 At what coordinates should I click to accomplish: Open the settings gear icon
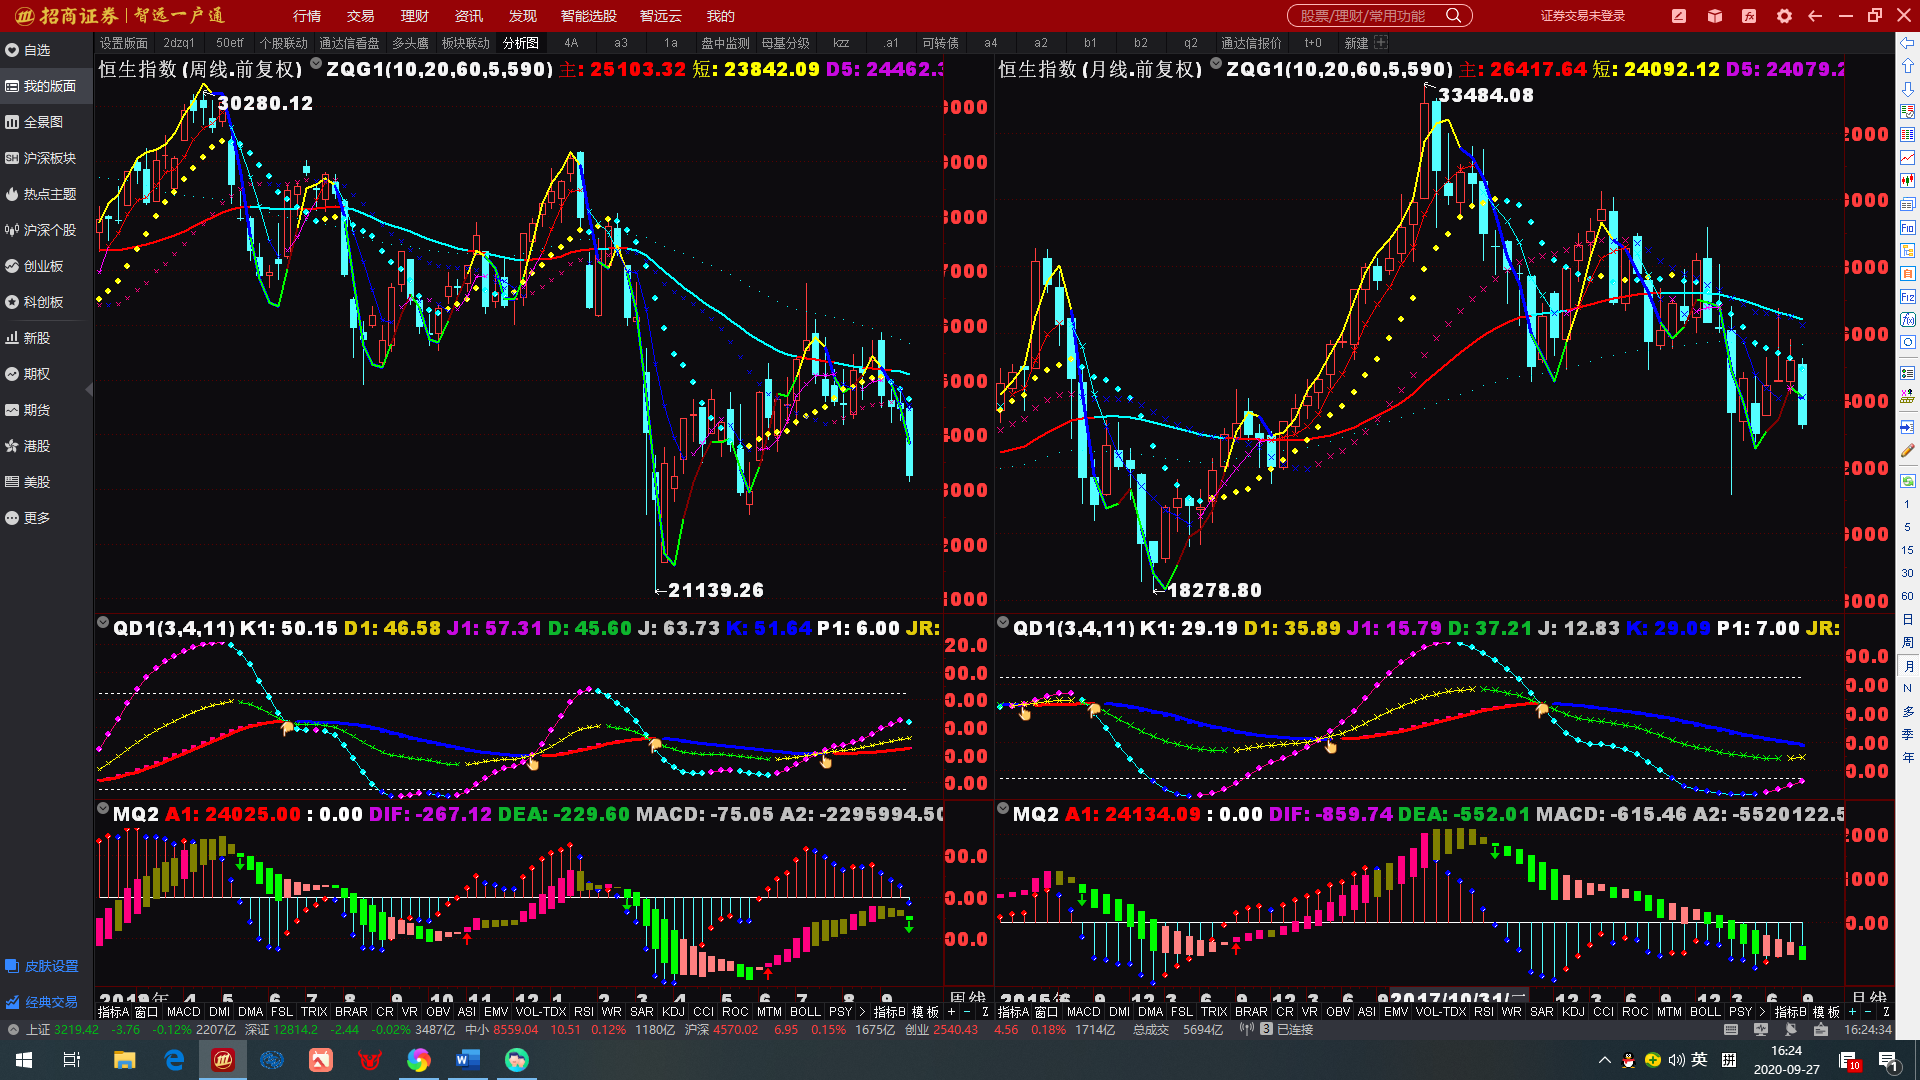tap(1784, 16)
